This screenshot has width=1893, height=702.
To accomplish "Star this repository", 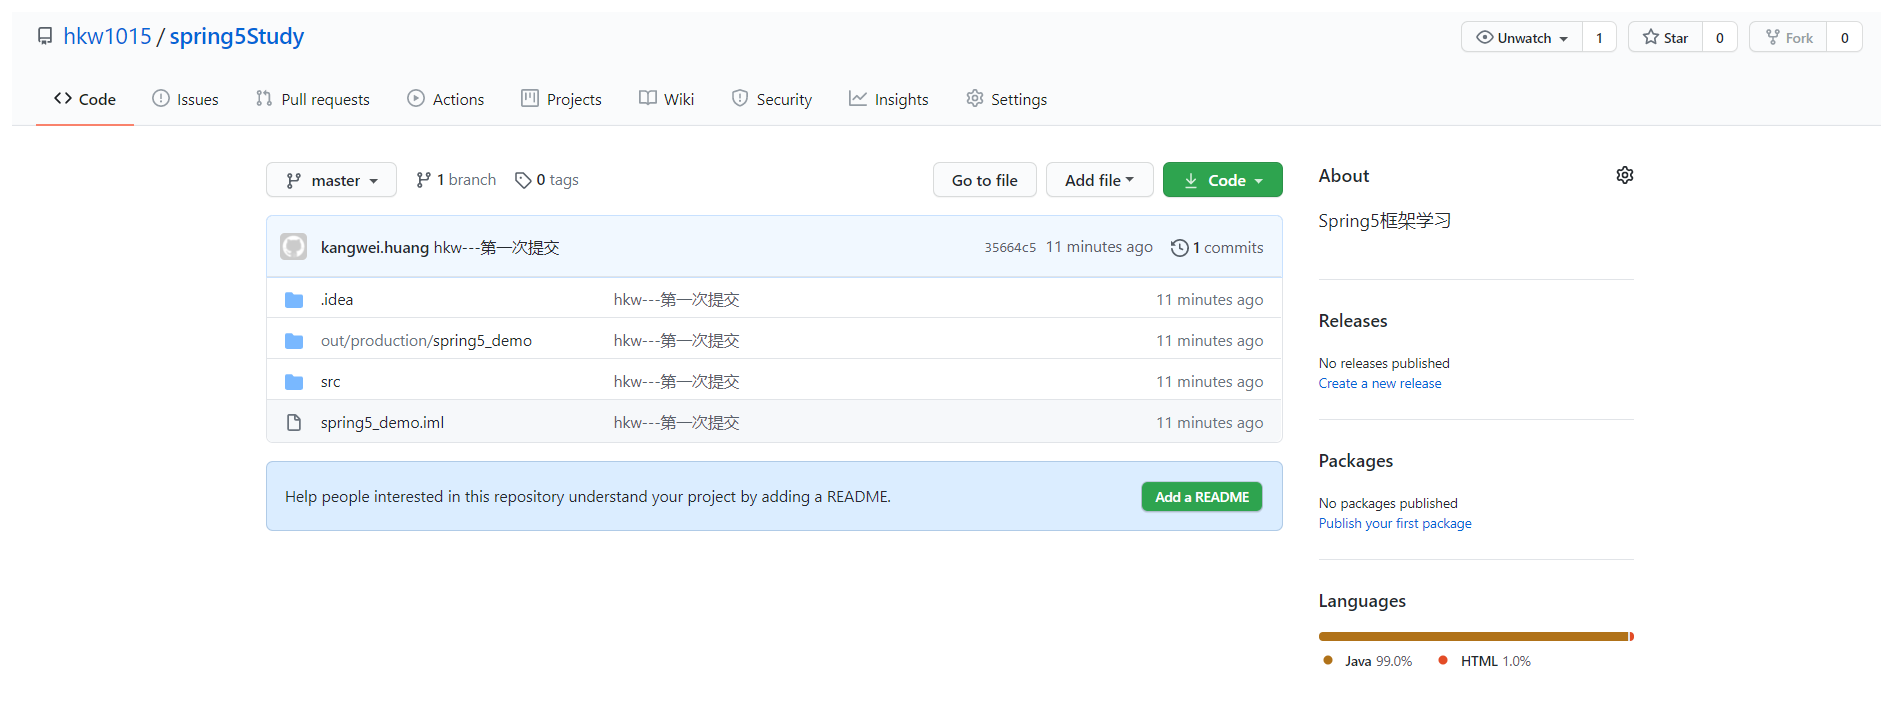I will (1666, 37).
